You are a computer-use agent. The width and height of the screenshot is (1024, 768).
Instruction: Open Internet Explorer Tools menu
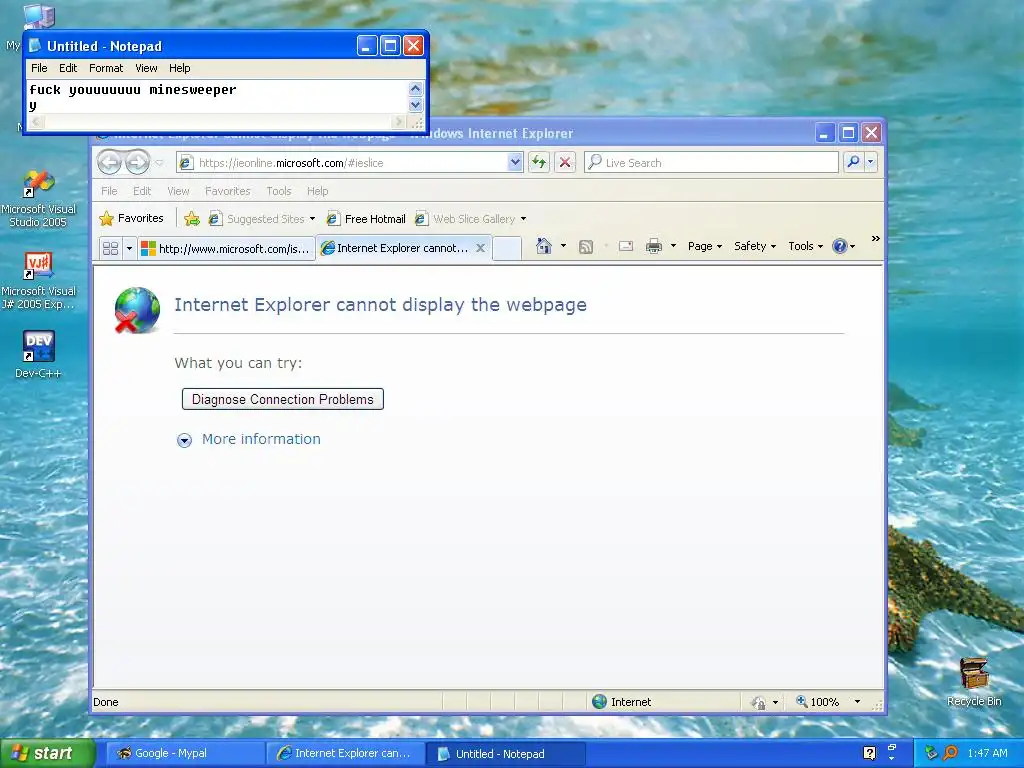coord(279,191)
